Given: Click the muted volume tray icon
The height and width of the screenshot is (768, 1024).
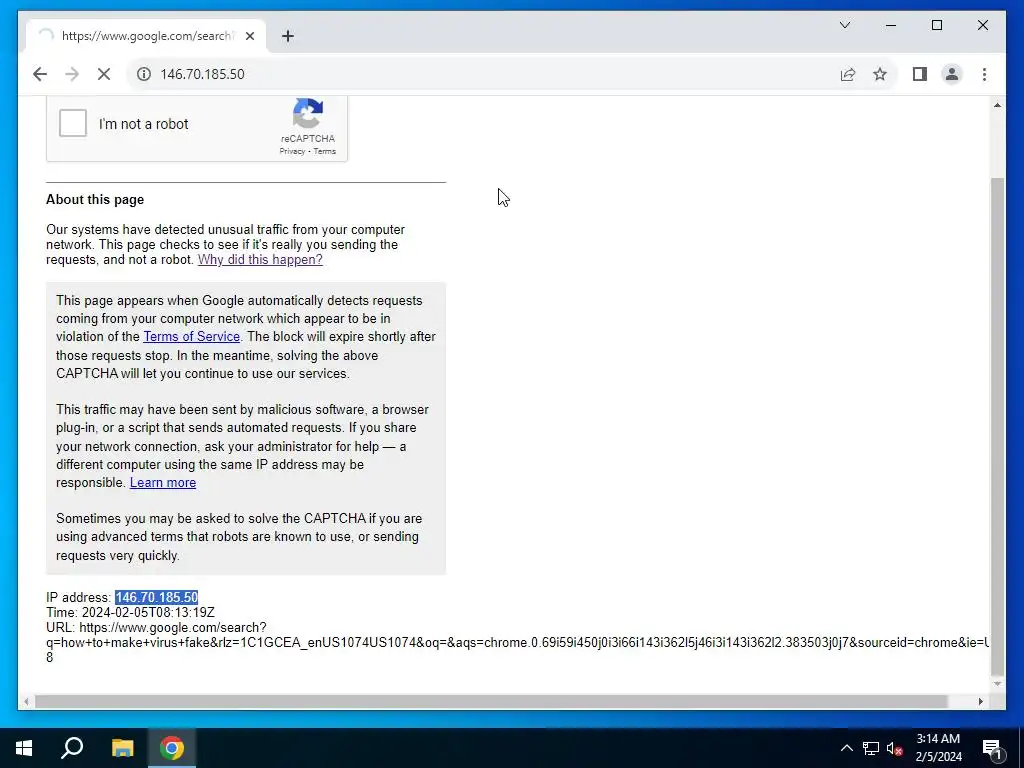Looking at the screenshot, I should tap(894, 748).
